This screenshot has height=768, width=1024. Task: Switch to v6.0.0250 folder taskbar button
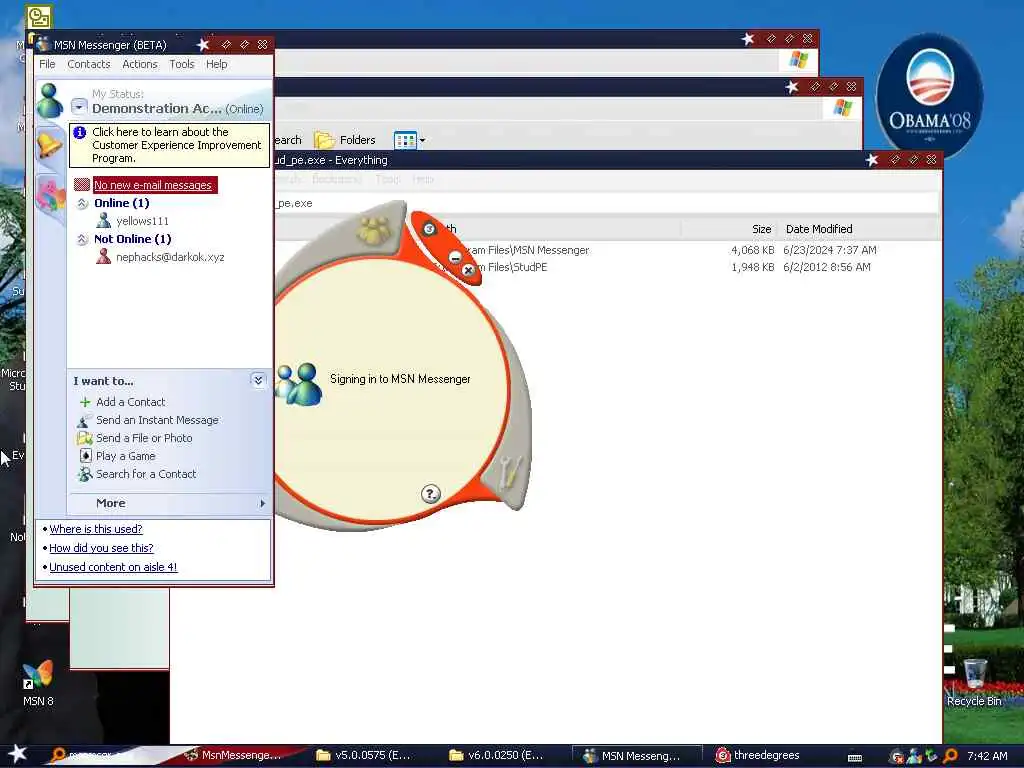(496, 755)
